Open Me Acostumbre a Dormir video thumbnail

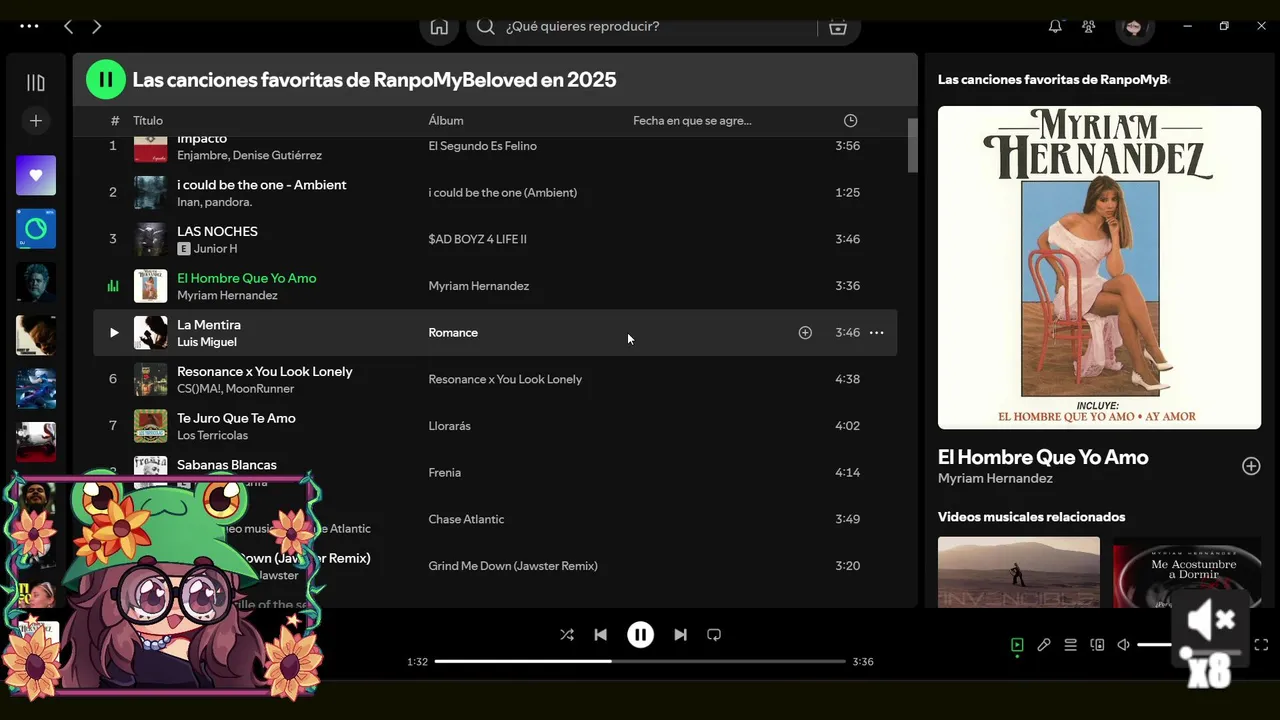[x=1187, y=572]
